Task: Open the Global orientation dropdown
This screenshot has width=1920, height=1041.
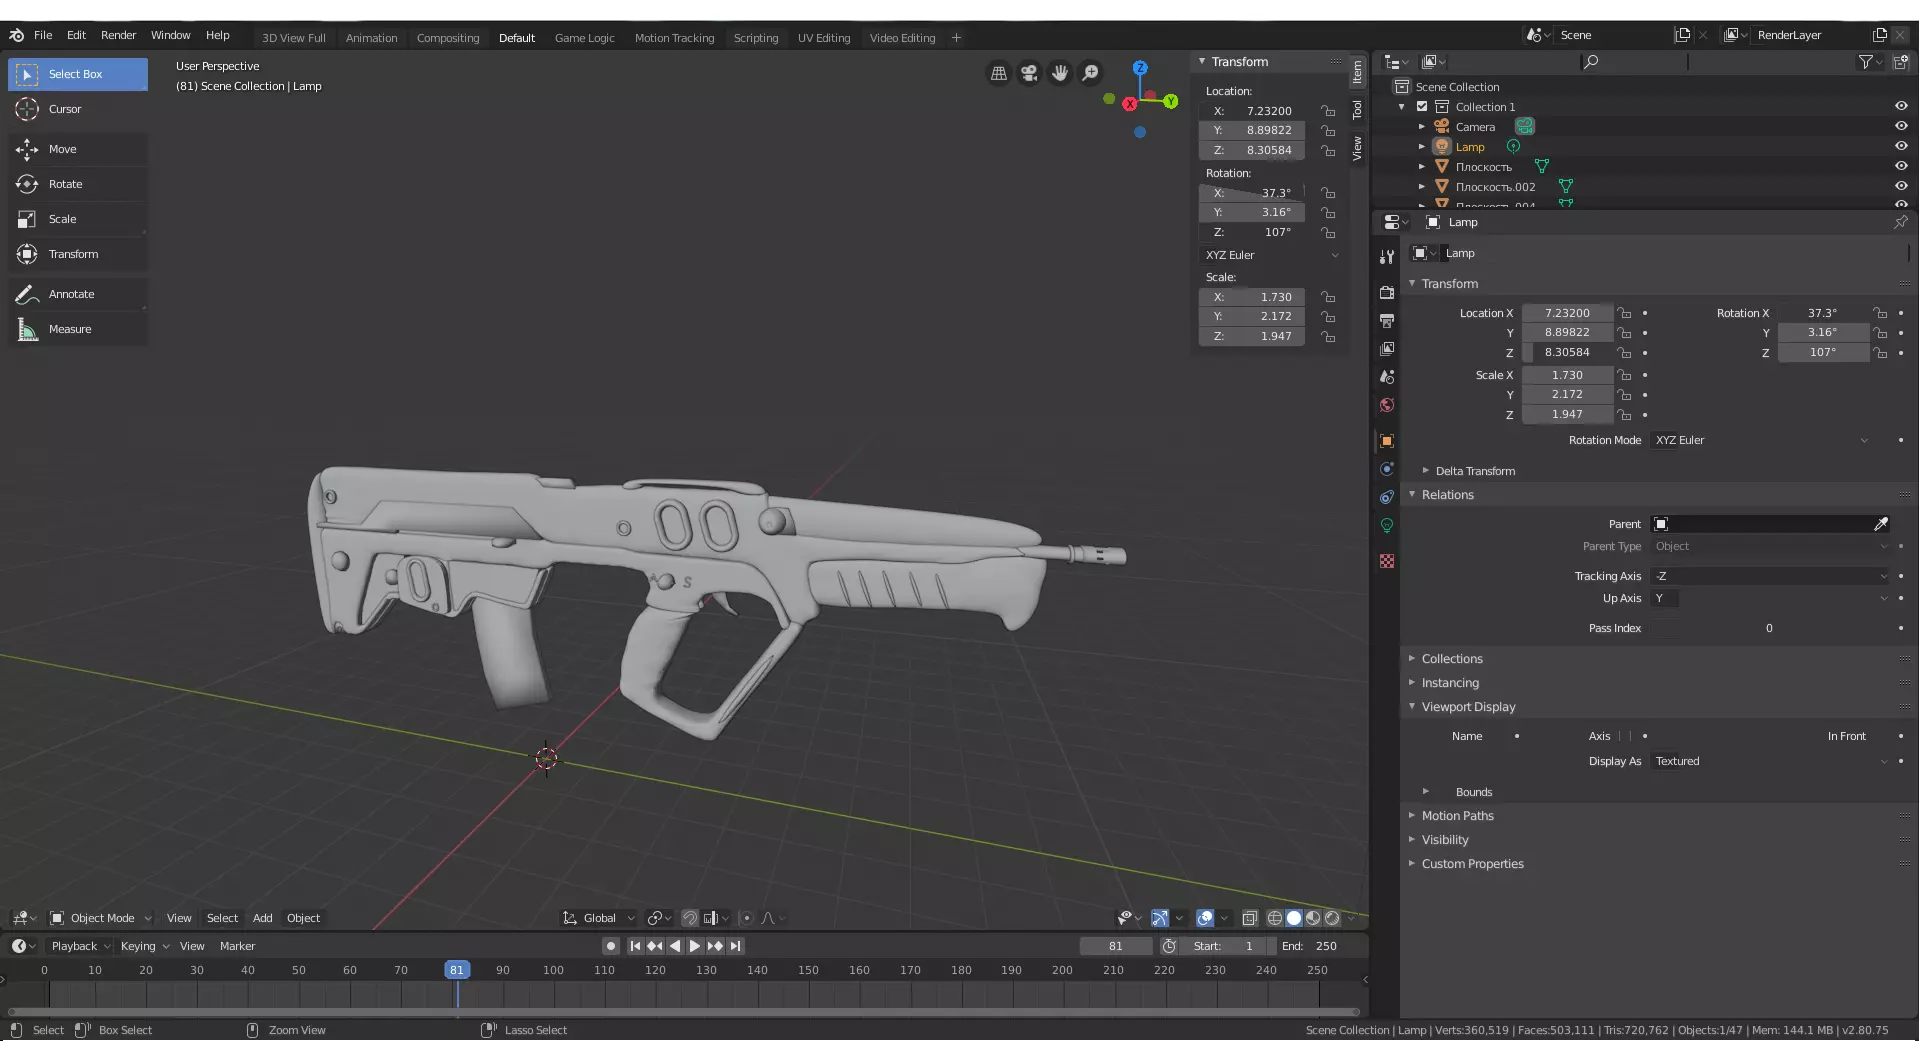Action: point(599,918)
